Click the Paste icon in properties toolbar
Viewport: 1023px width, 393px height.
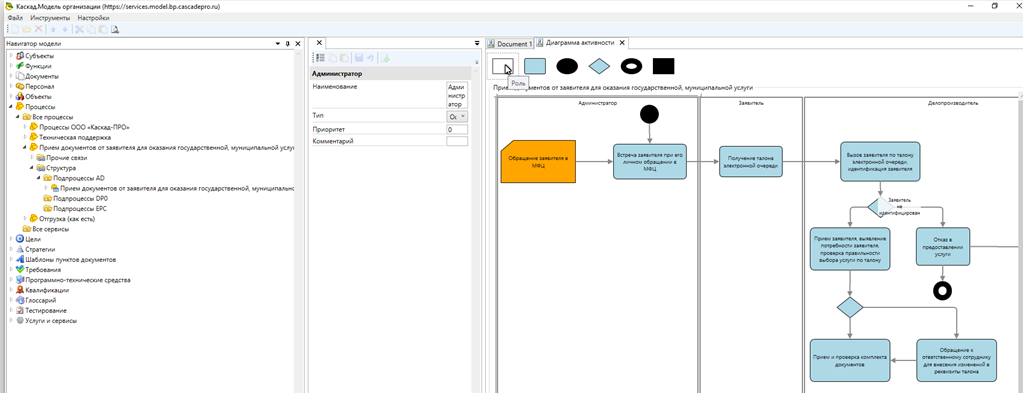click(x=344, y=58)
